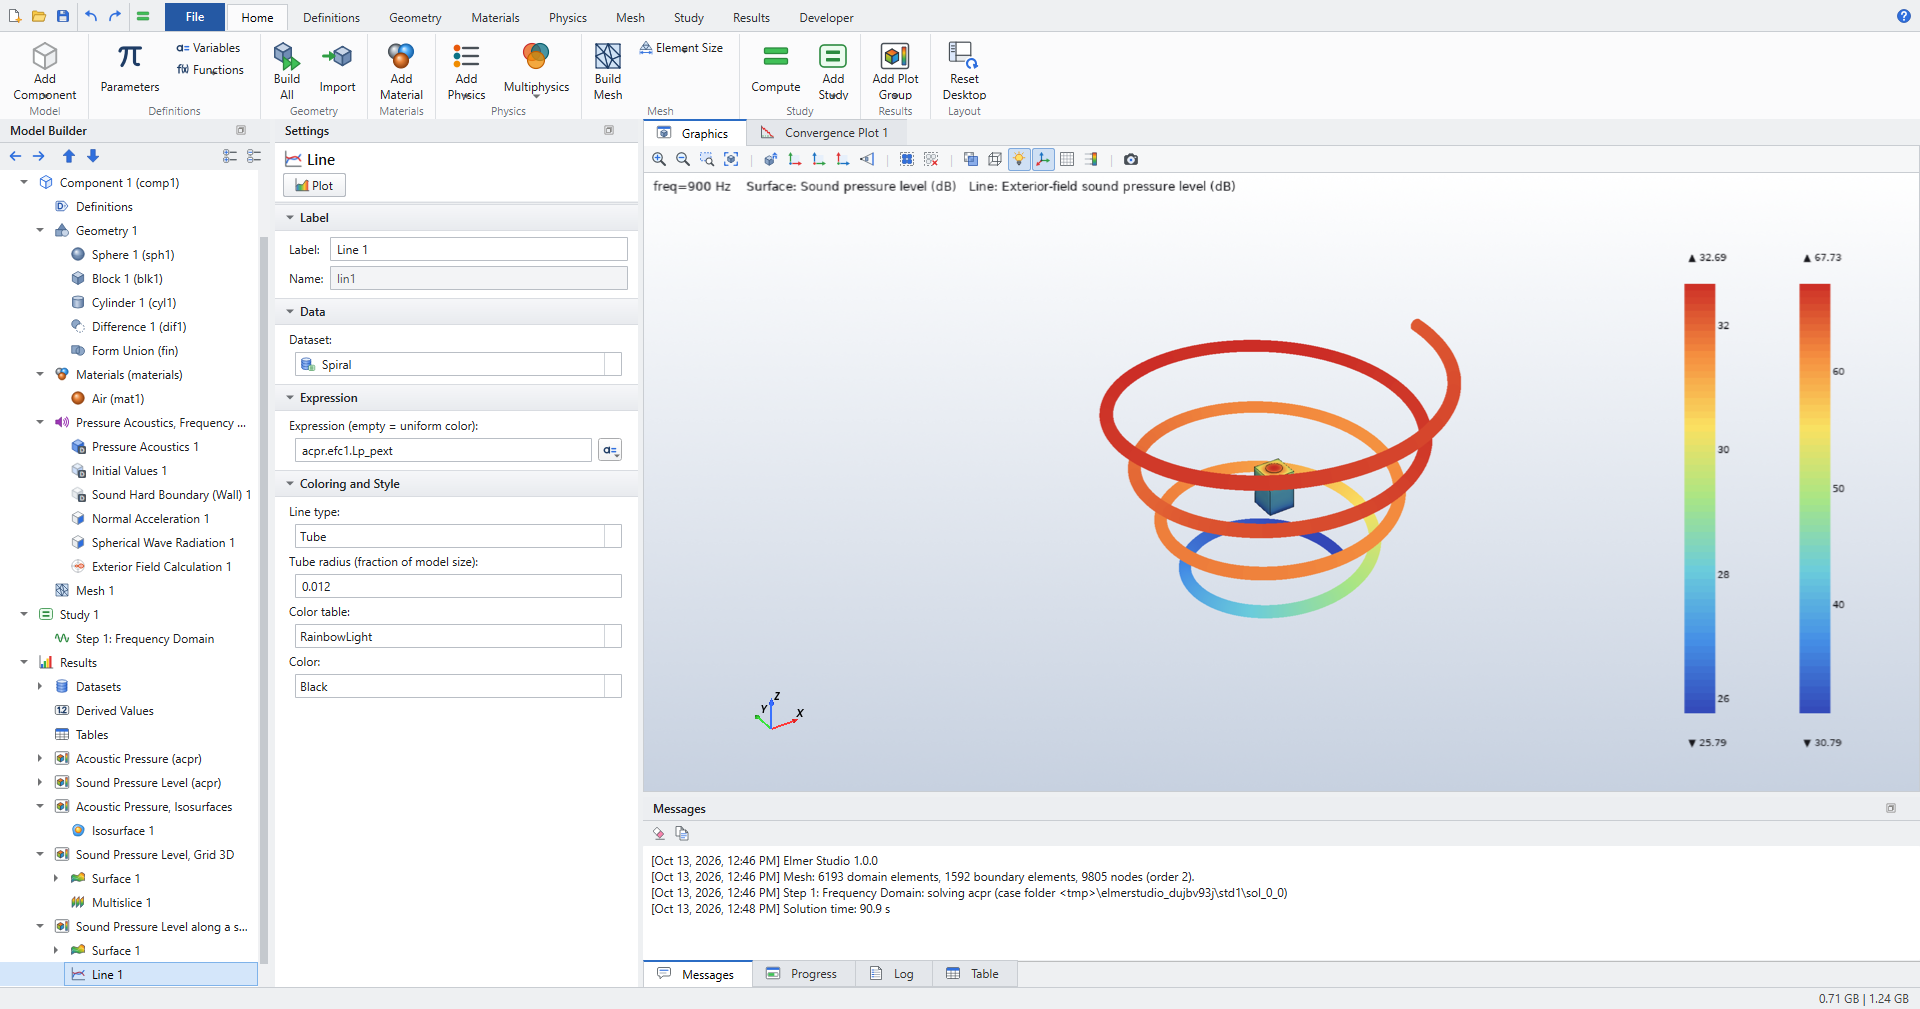Toggle the scene light bulb button
Viewport: 1920px width, 1009px height.
[x=1019, y=159]
